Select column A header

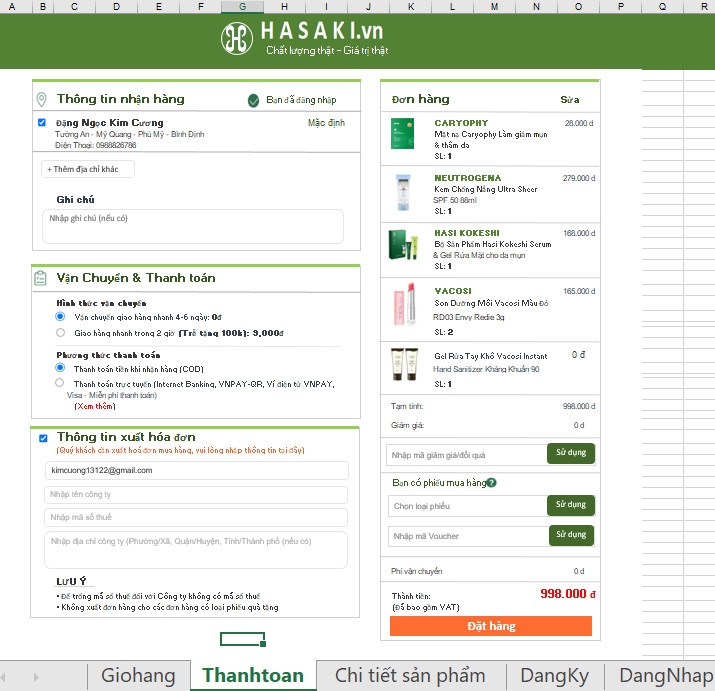point(12,6)
